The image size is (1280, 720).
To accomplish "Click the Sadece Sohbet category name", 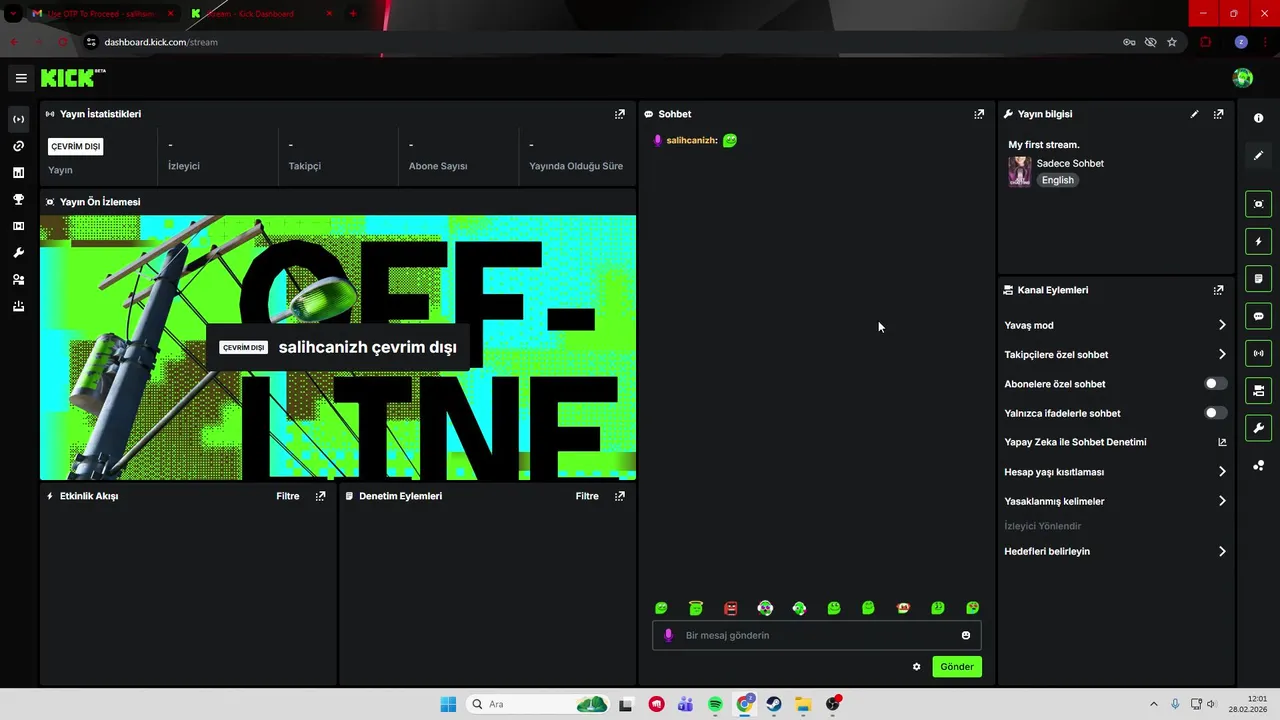I will [x=1070, y=163].
